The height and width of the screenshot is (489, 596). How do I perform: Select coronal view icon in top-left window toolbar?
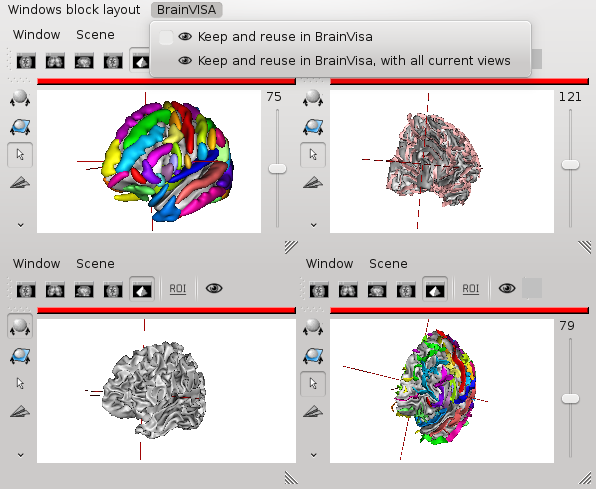coord(55,61)
